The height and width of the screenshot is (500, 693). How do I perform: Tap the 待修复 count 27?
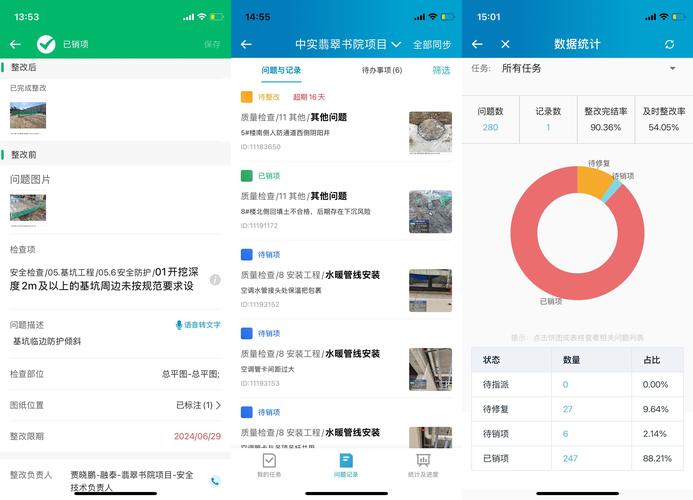(x=567, y=409)
